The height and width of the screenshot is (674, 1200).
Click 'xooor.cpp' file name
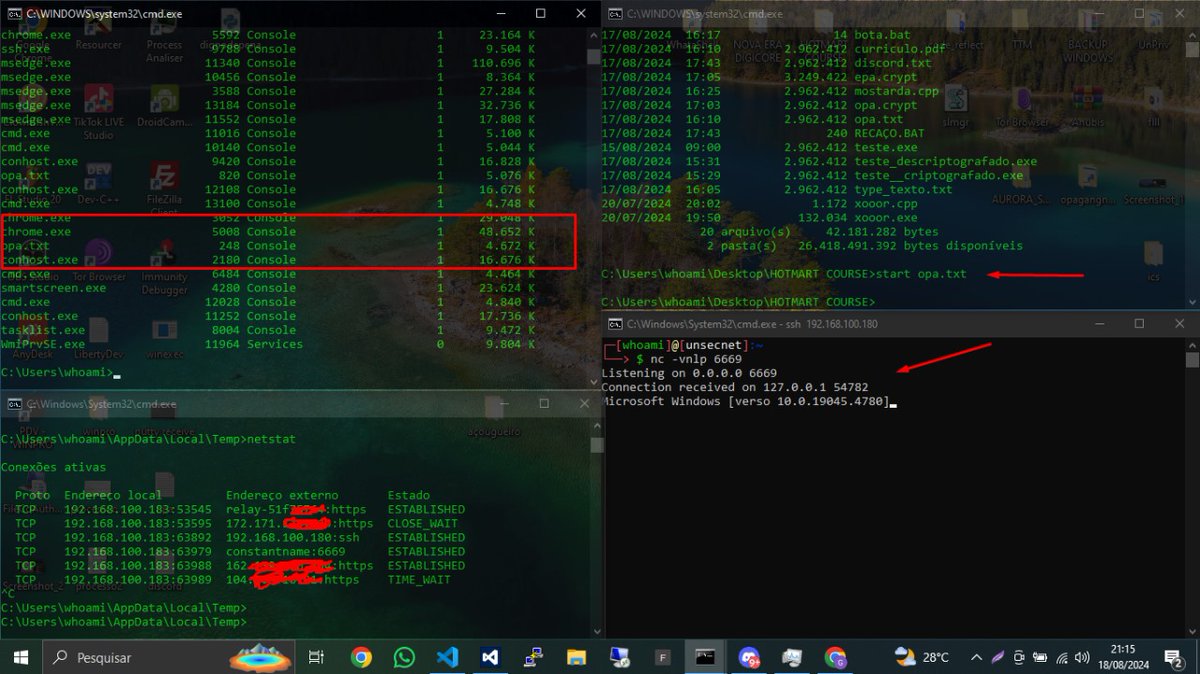coord(886,202)
